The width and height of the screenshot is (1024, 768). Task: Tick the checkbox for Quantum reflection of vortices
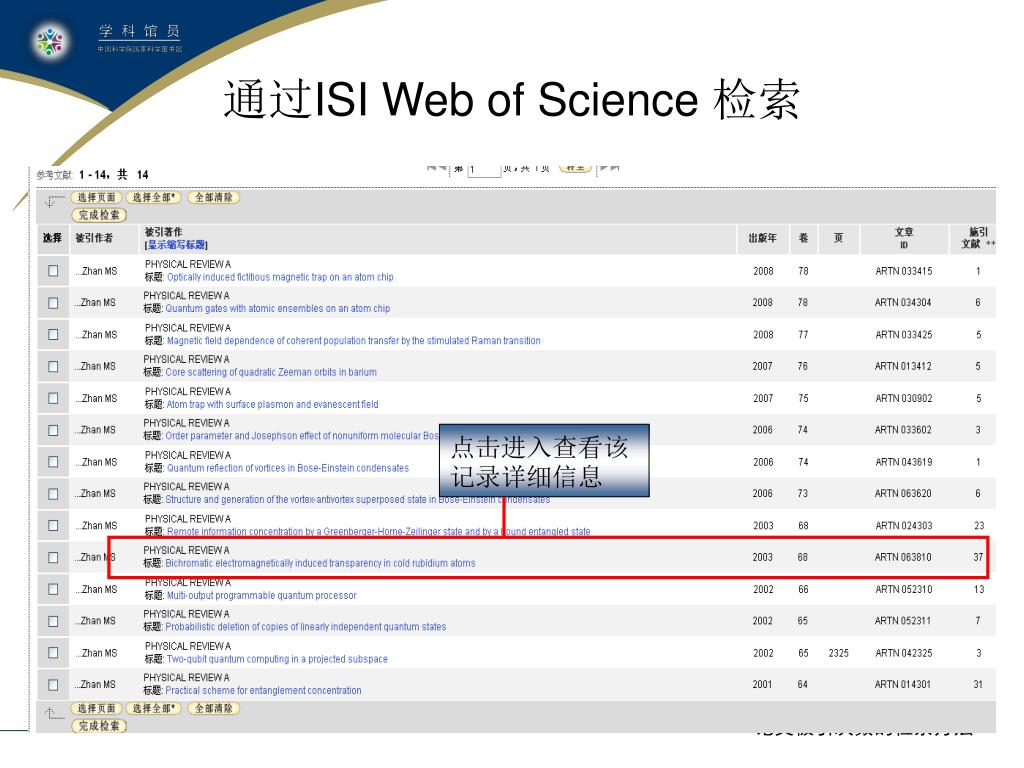pyautogui.click(x=54, y=462)
